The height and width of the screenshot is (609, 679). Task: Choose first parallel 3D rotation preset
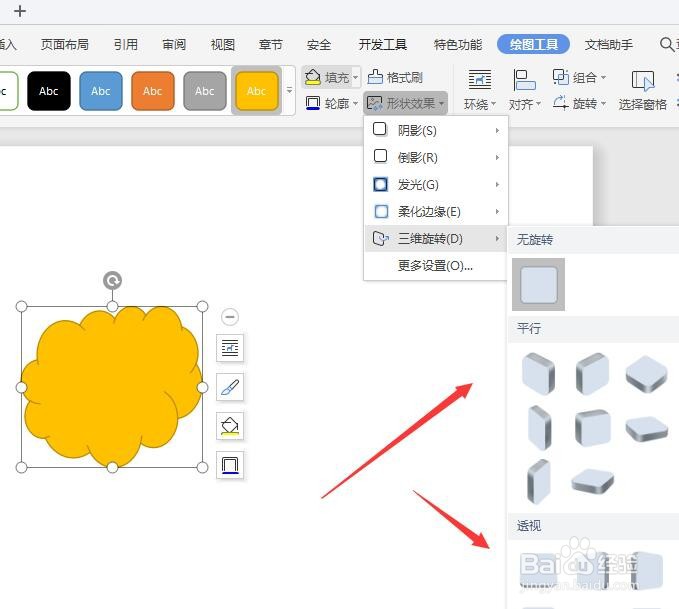point(538,374)
